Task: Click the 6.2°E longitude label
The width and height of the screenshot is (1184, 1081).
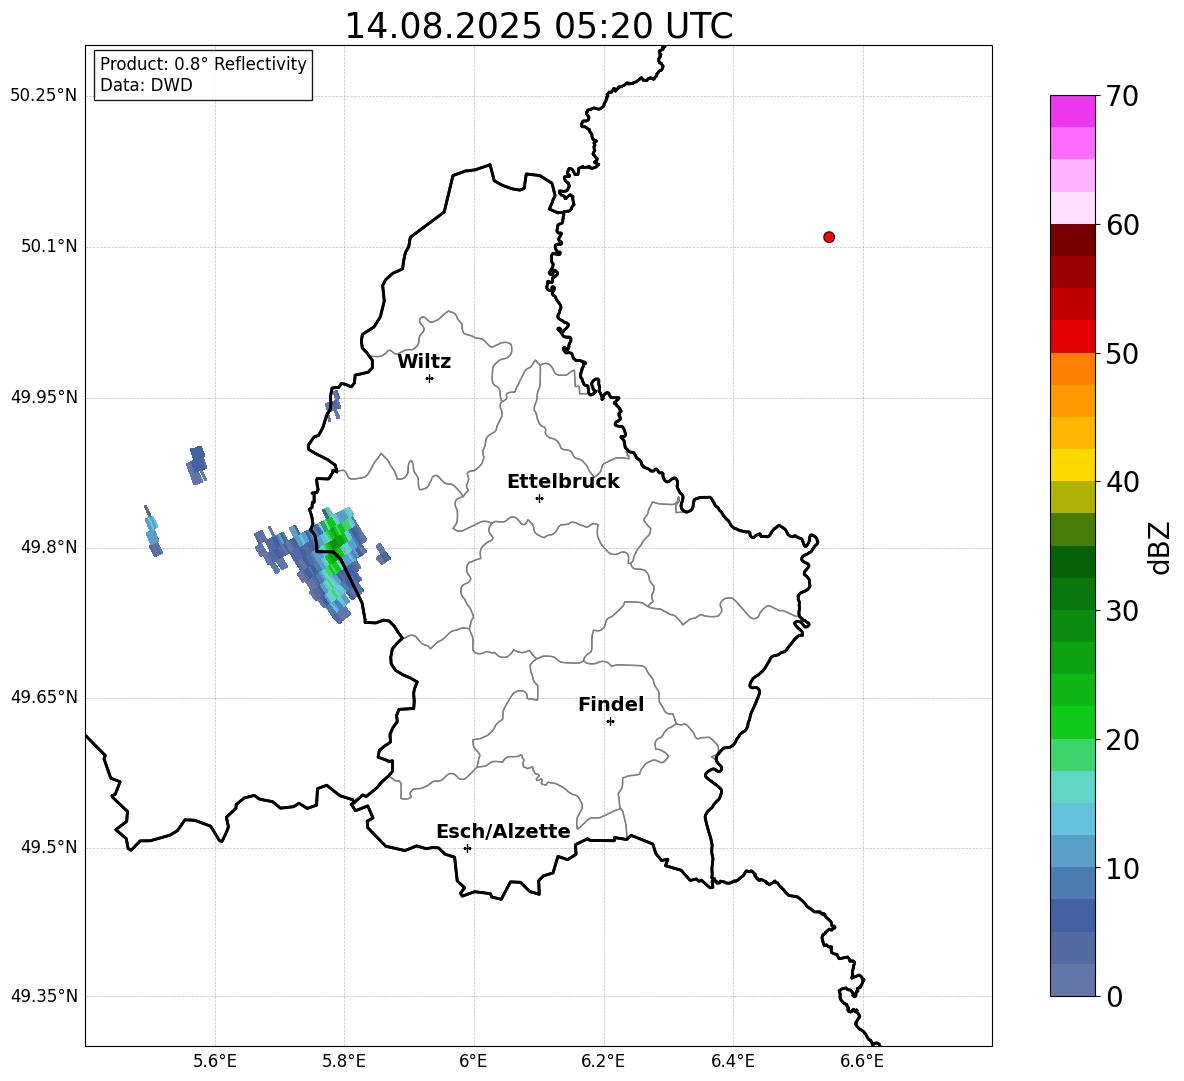Action: pyautogui.click(x=603, y=1062)
